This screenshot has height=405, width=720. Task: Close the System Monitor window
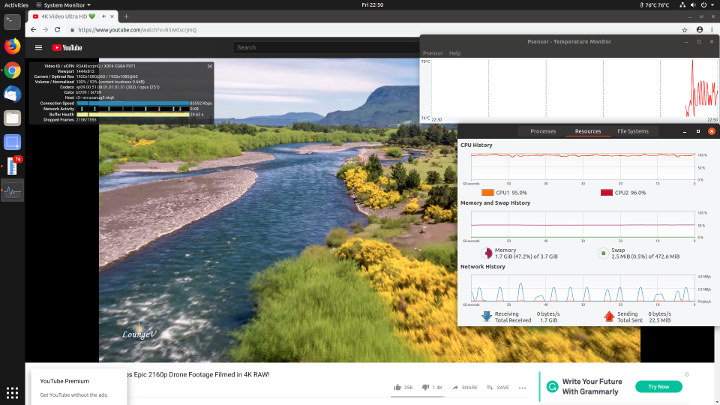point(711,131)
